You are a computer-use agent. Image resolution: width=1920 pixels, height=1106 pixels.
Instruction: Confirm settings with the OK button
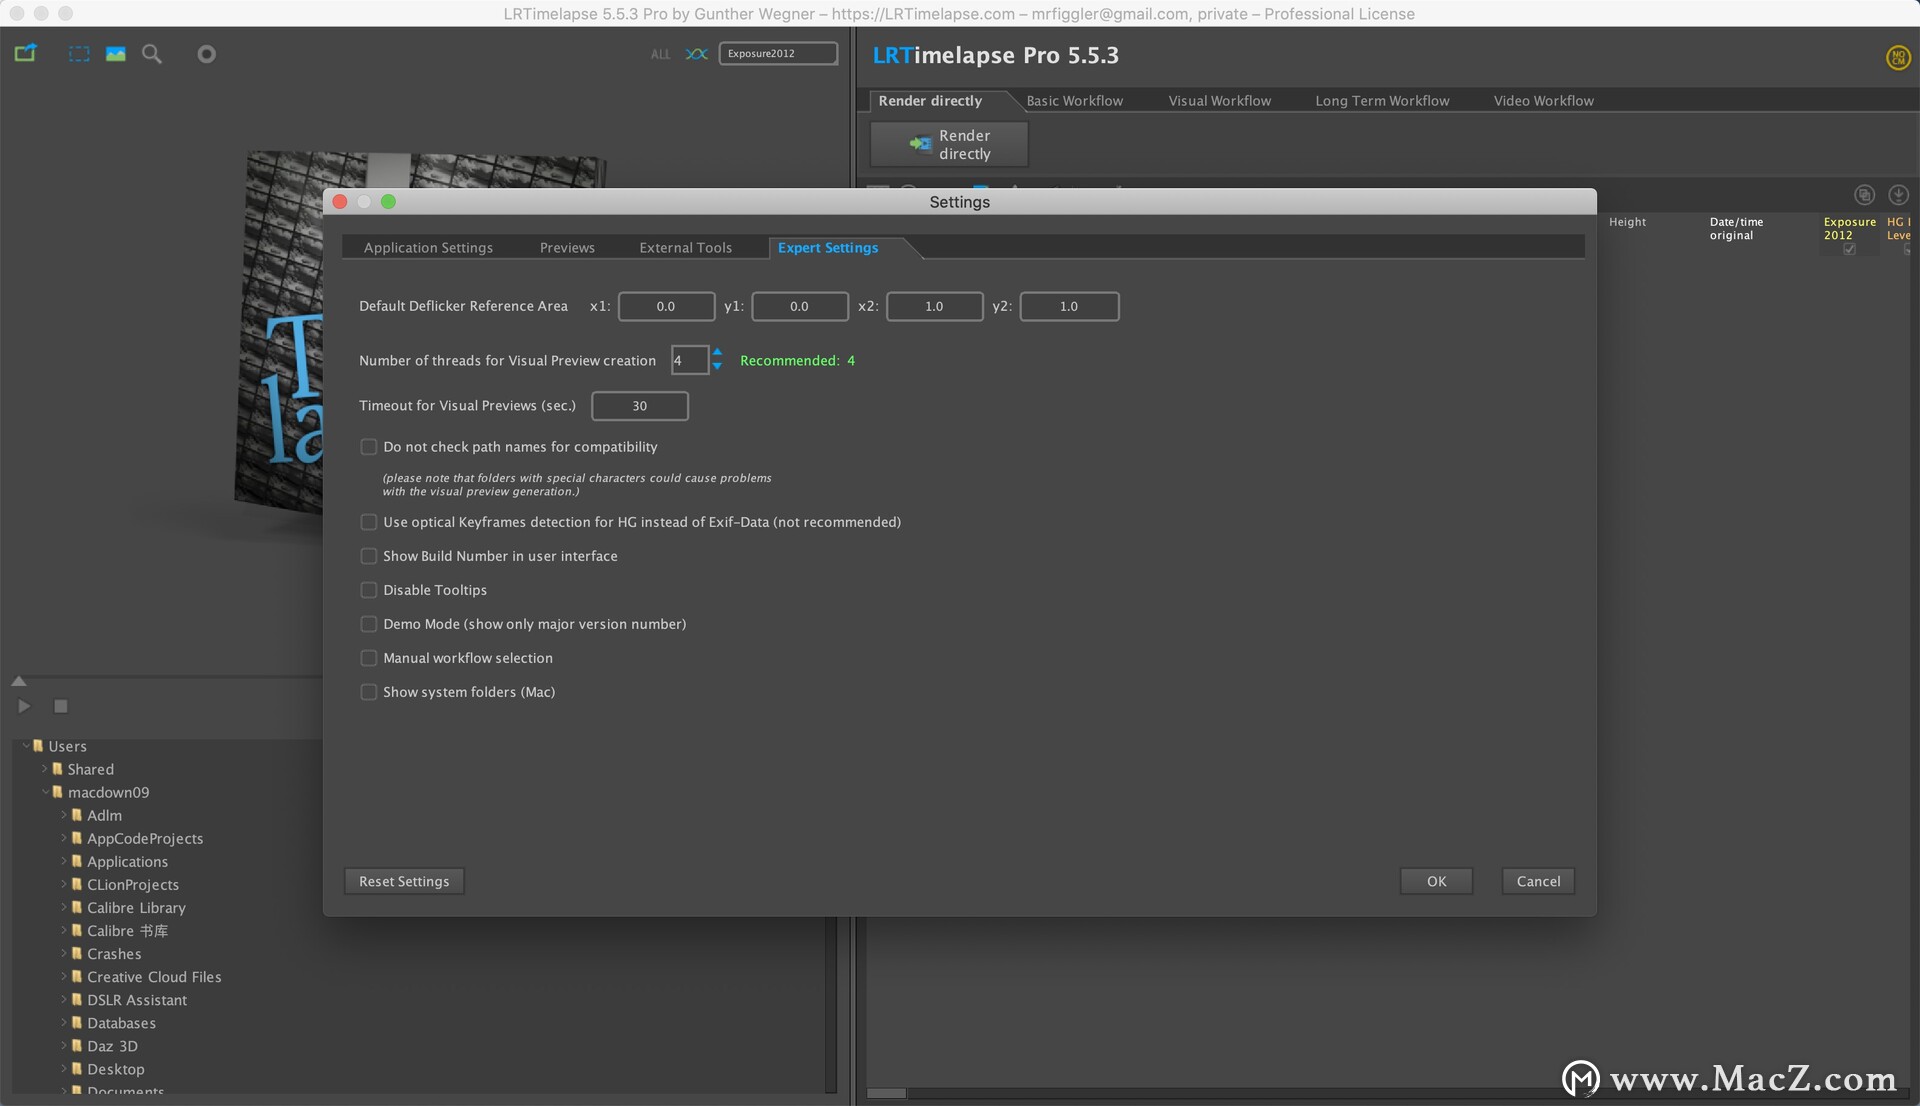point(1436,881)
